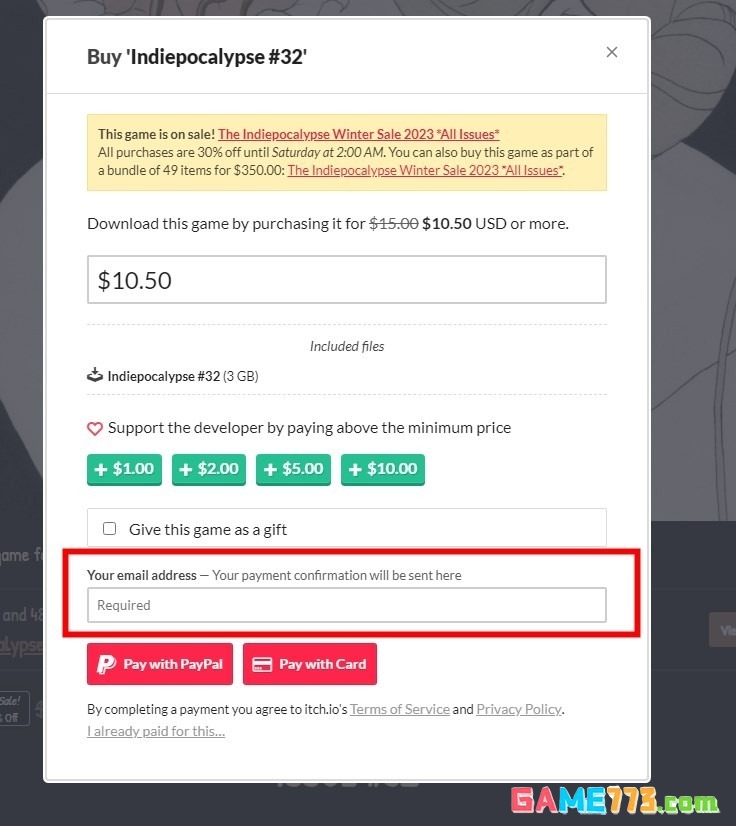This screenshot has width=736, height=826.
Task: Open the Terms of Service link
Action: click(x=399, y=709)
